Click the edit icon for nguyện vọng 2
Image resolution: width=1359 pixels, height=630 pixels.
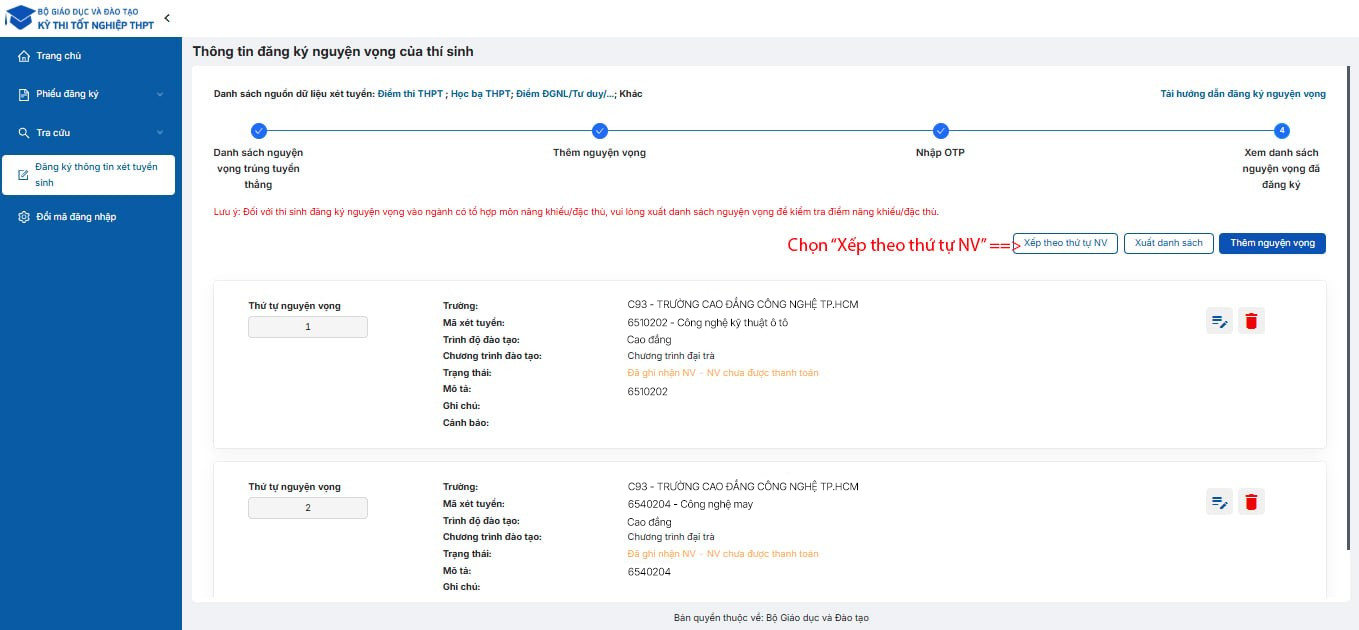1219,502
